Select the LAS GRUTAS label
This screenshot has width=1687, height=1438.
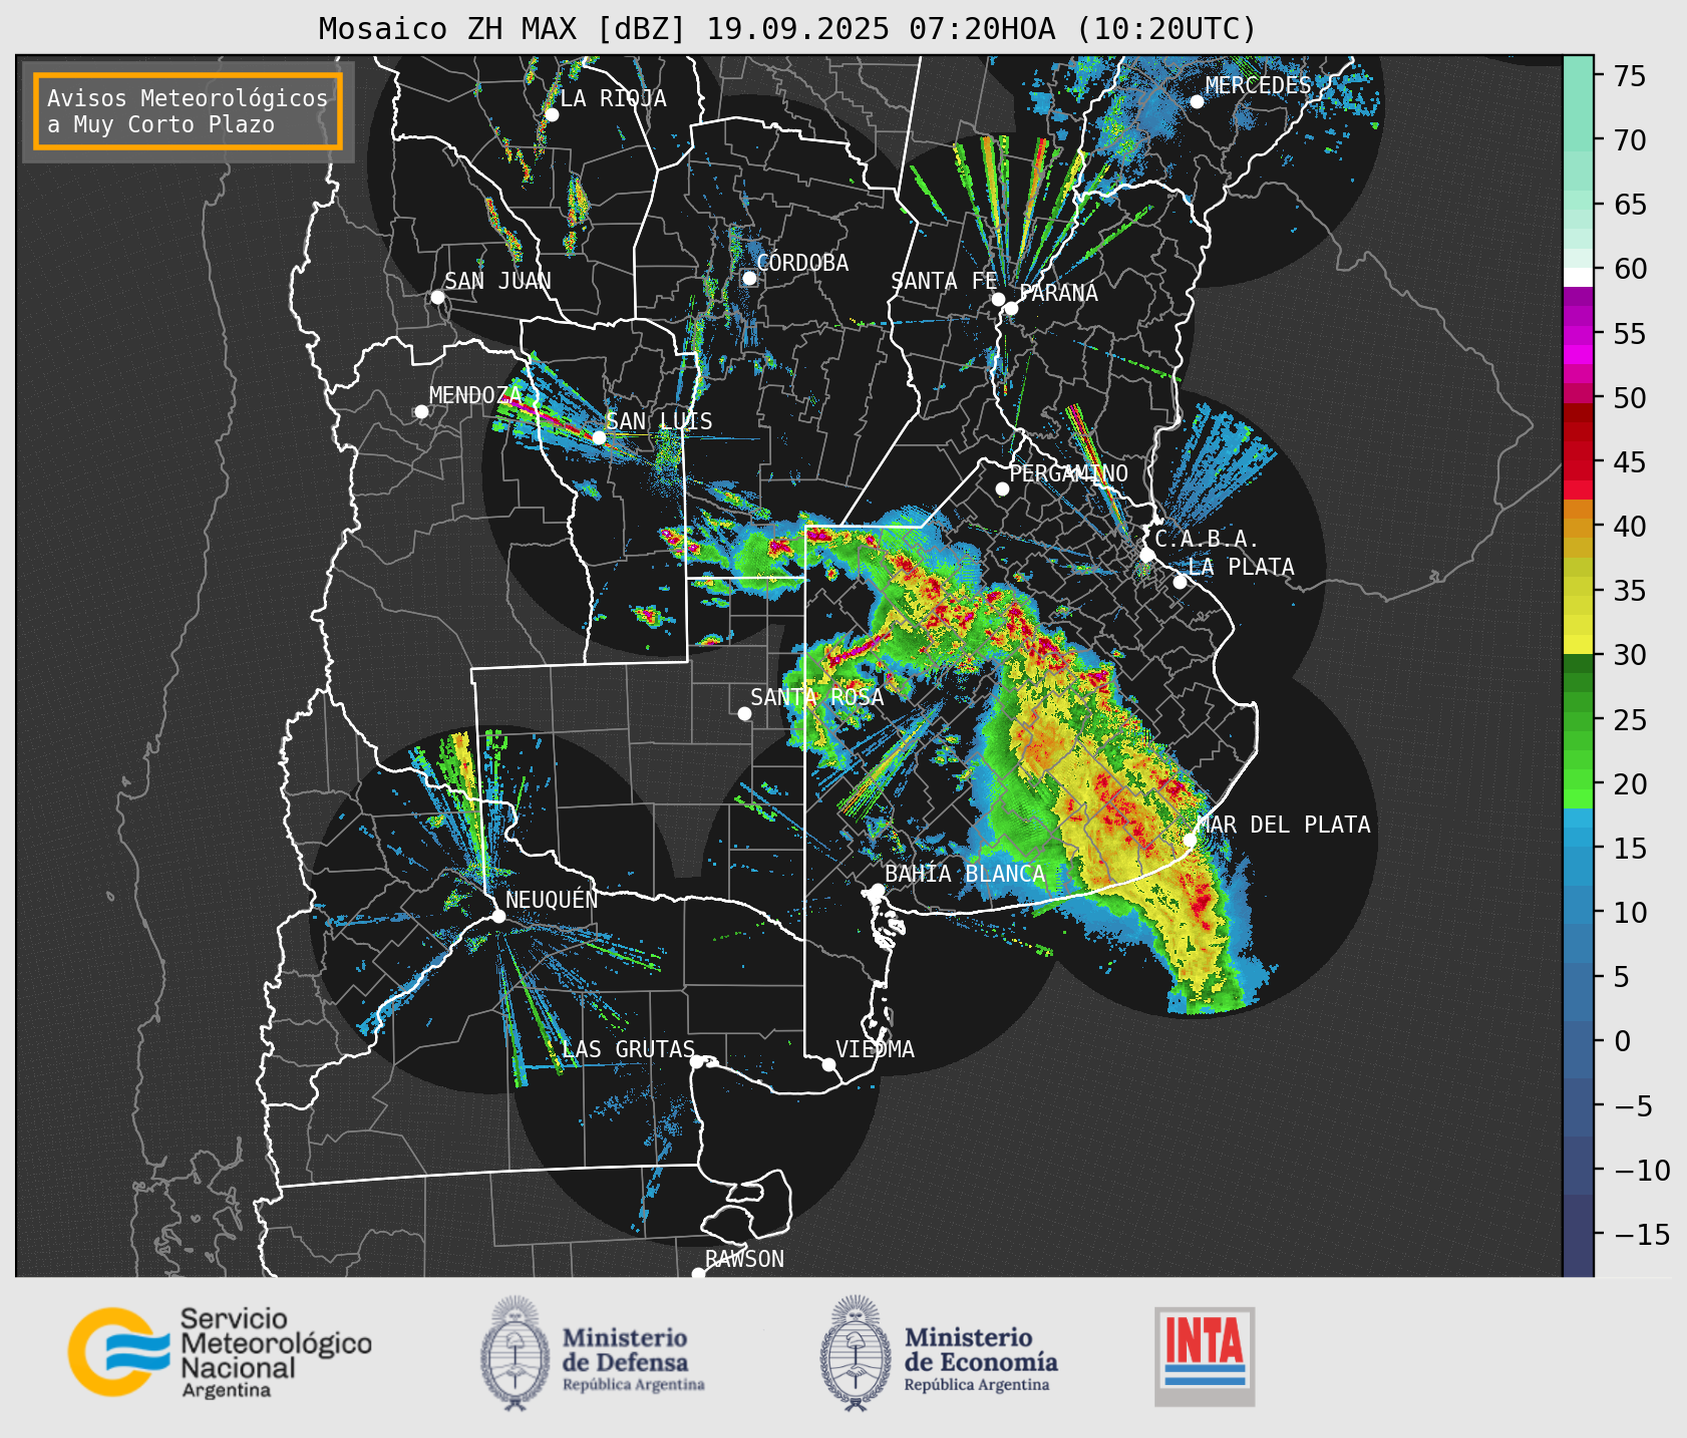click(628, 1049)
